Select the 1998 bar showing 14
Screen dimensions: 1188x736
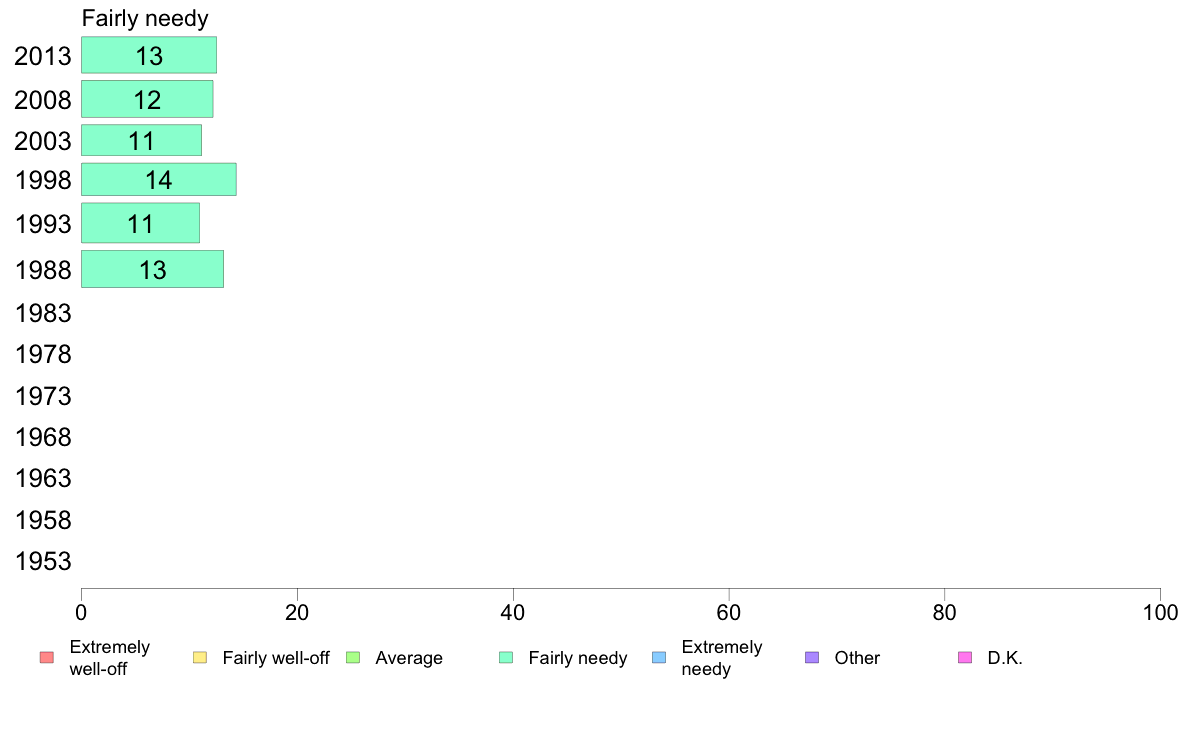click(x=159, y=180)
